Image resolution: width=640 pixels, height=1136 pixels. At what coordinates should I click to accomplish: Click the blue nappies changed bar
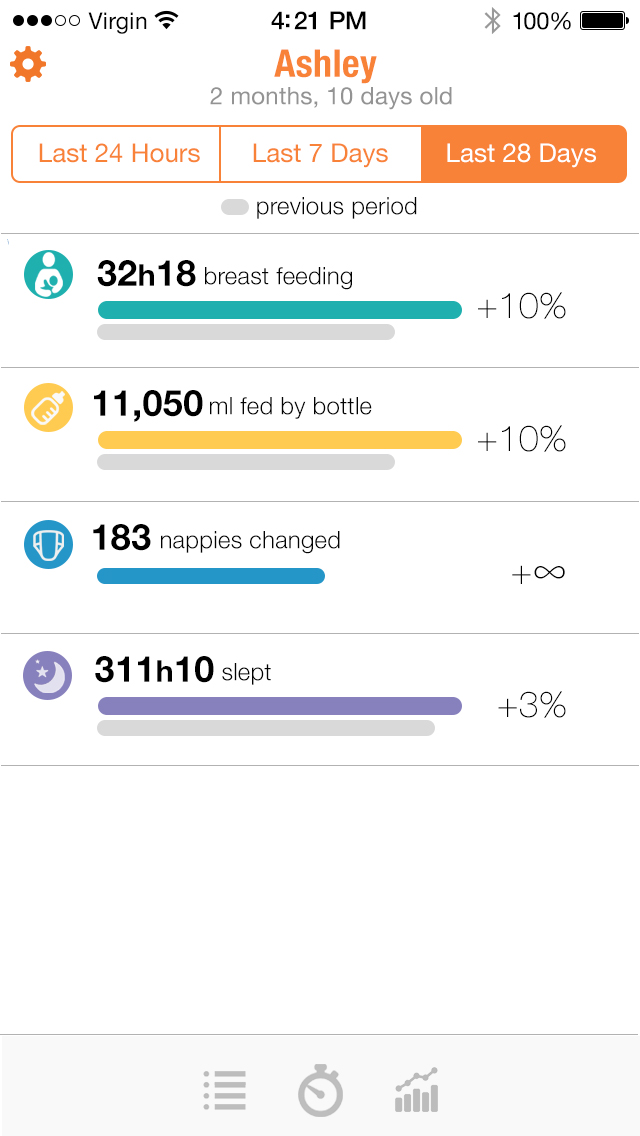coord(211,576)
